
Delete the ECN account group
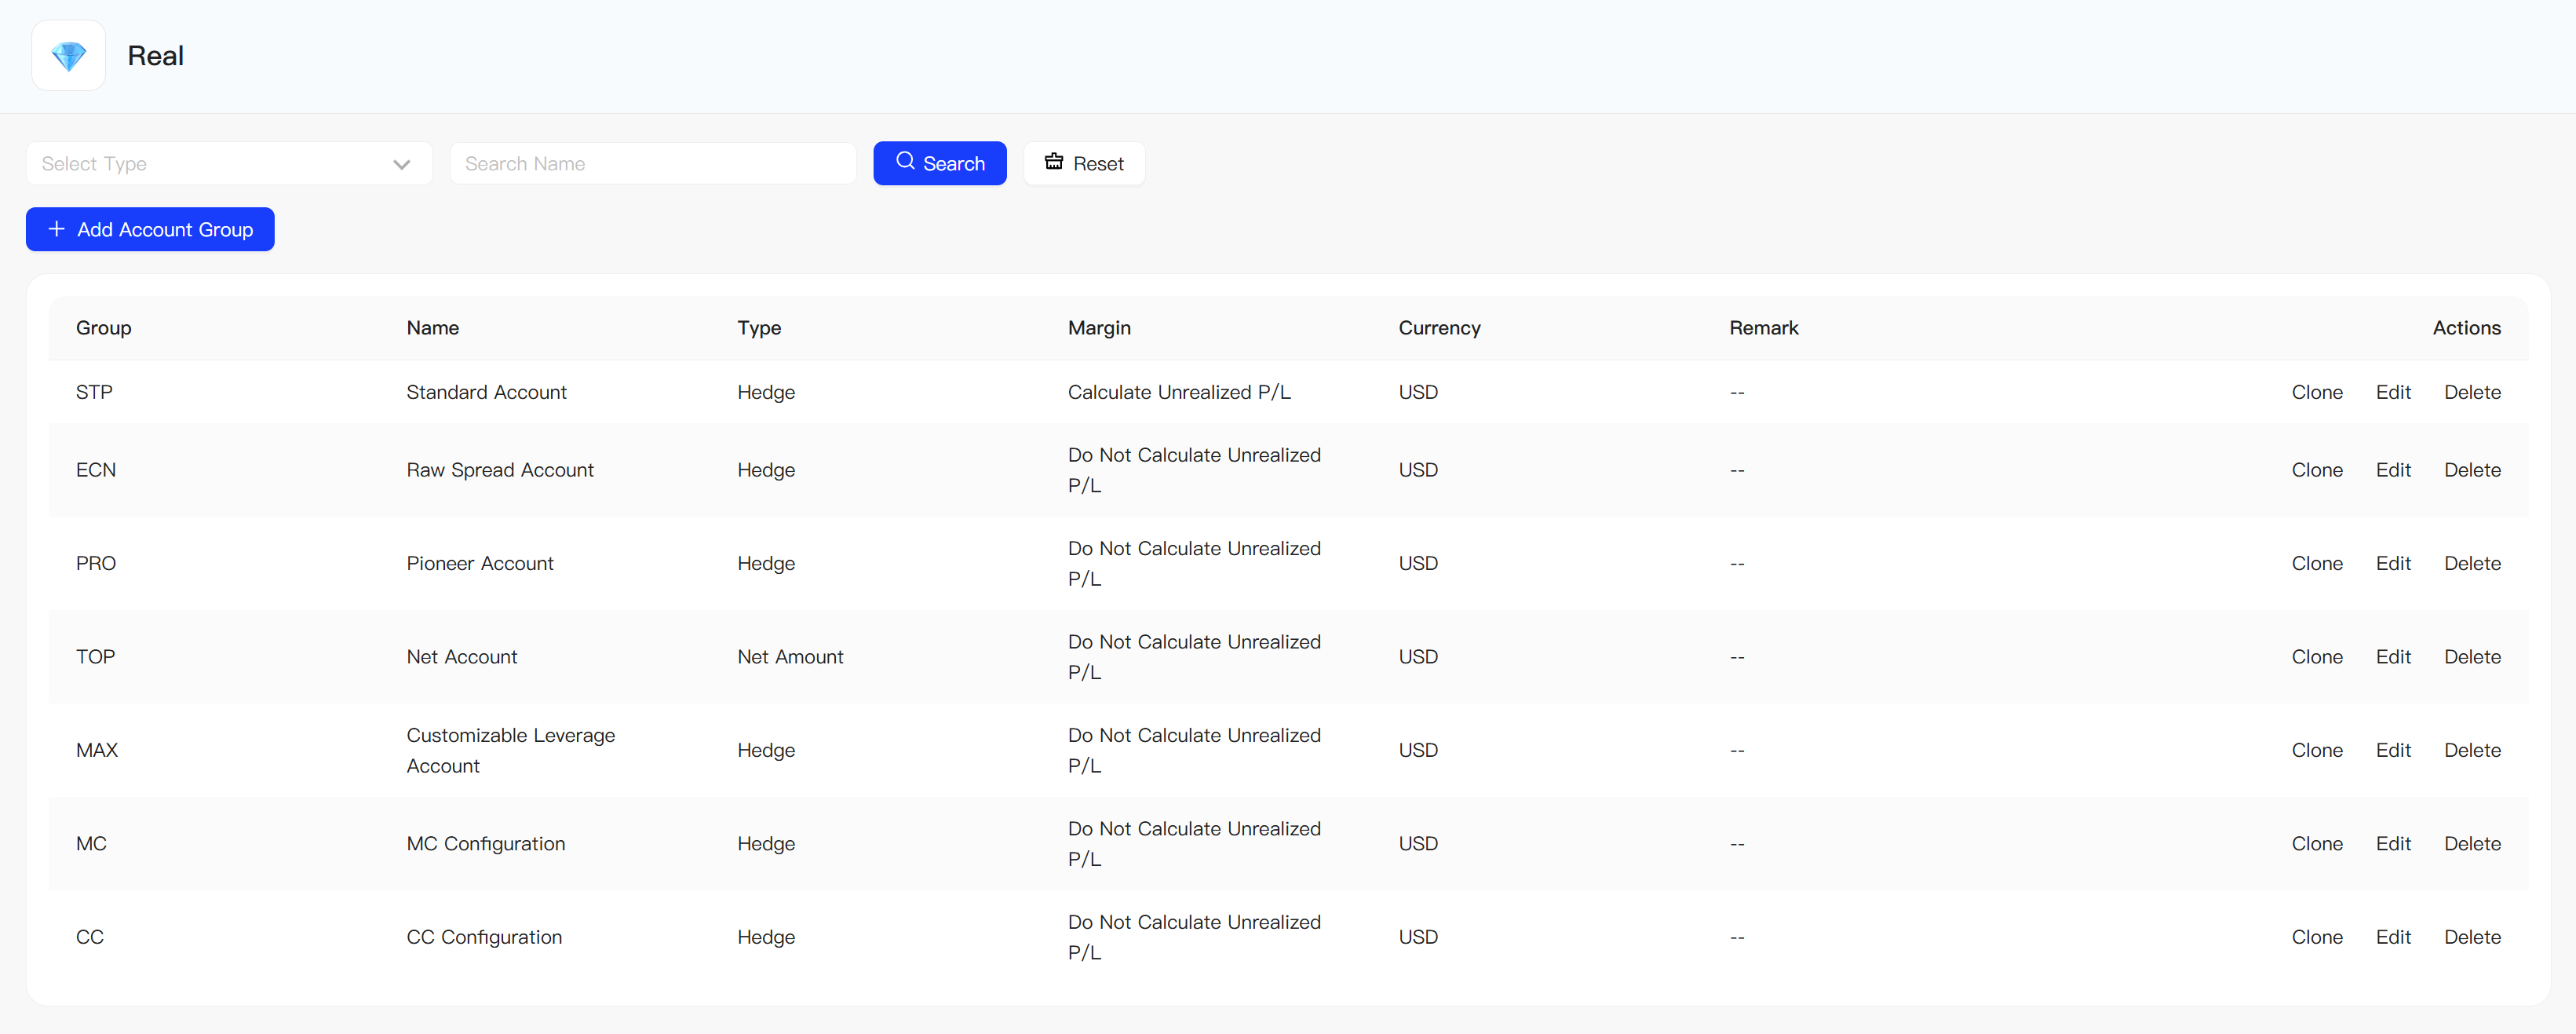coord(2472,470)
